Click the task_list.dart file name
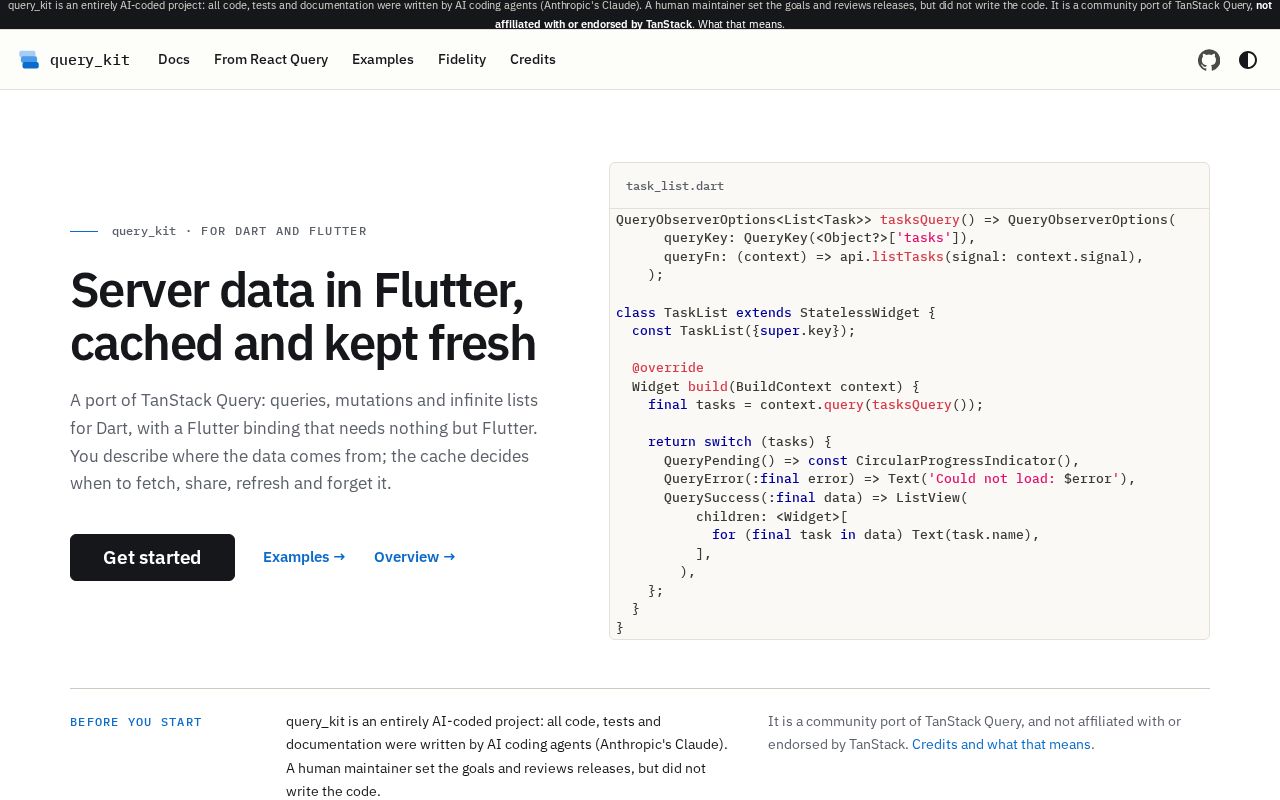The width and height of the screenshot is (1280, 800). click(x=675, y=186)
